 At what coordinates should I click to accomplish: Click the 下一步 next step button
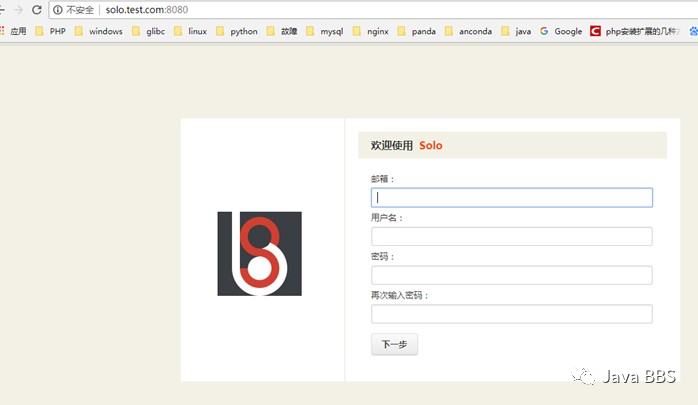(394, 344)
